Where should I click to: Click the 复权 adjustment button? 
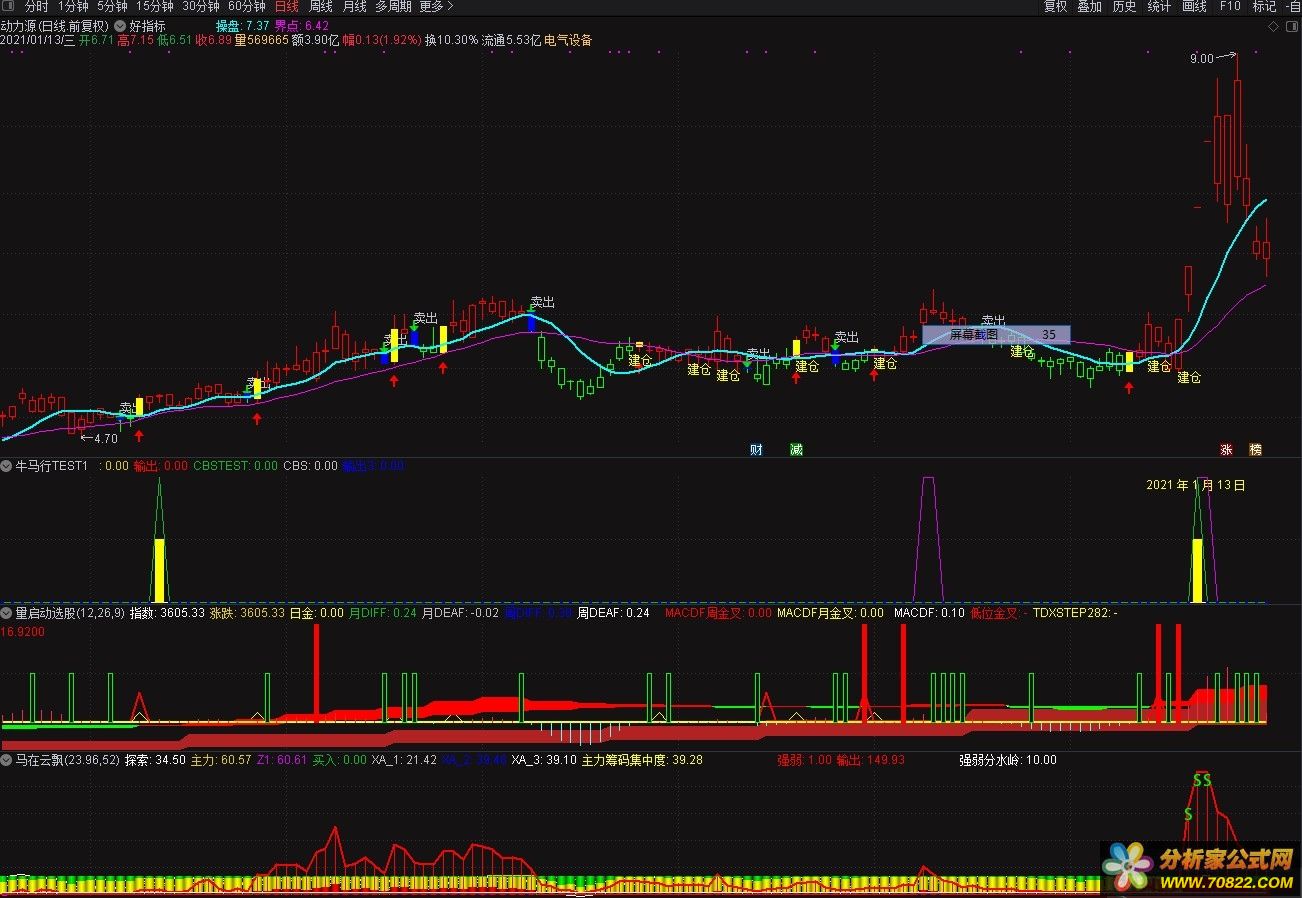[1056, 7]
